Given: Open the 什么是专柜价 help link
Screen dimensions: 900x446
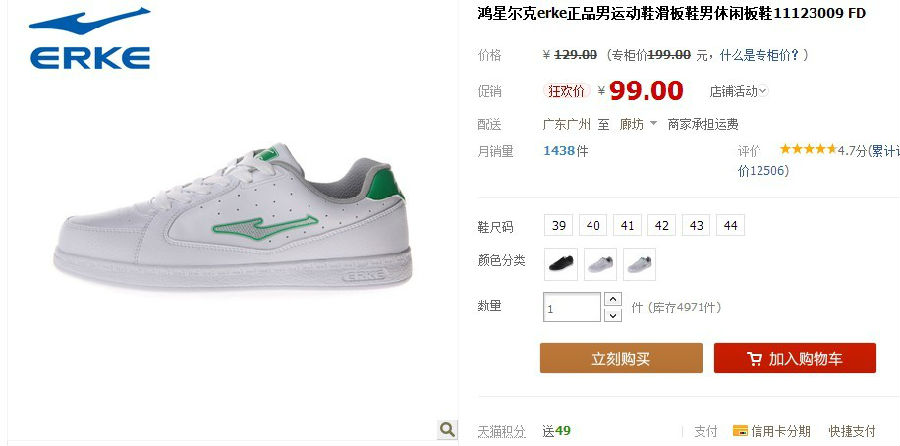Looking at the screenshot, I should point(759,55).
